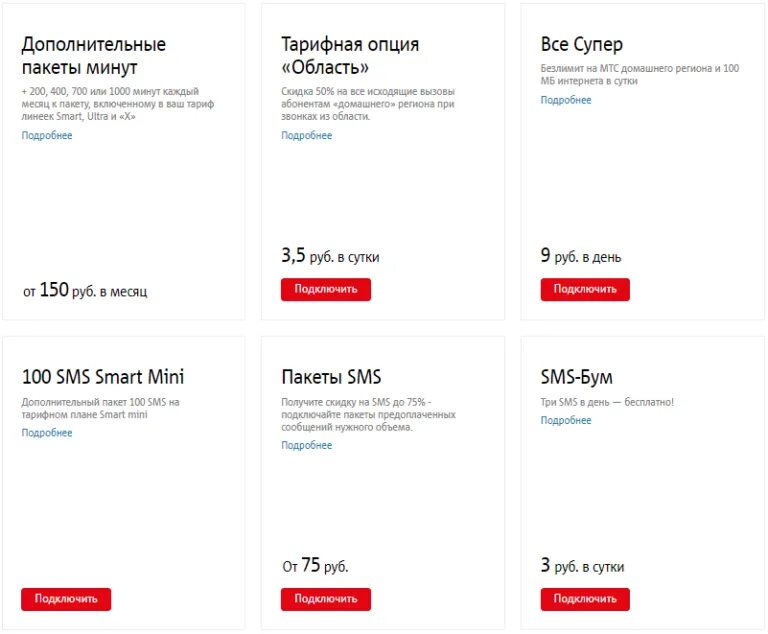
Task: Click the от 150 руб. в месяц price
Action: 85,291
